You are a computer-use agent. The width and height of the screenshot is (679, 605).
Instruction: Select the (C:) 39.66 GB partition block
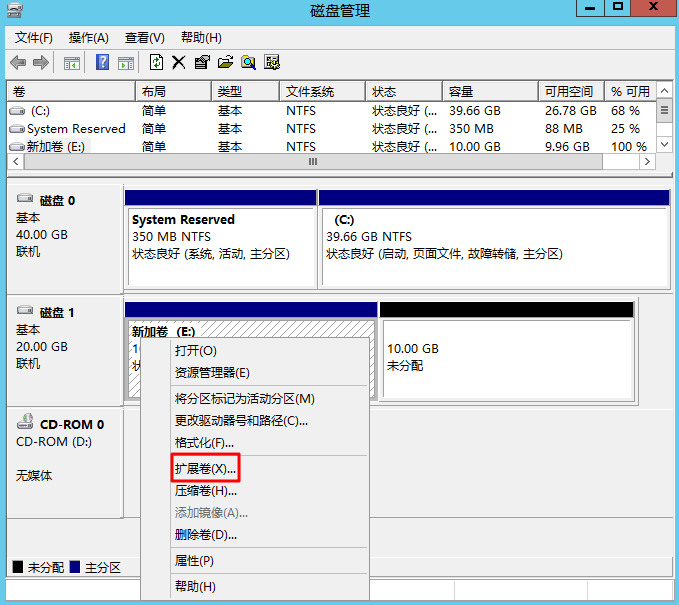(495, 239)
